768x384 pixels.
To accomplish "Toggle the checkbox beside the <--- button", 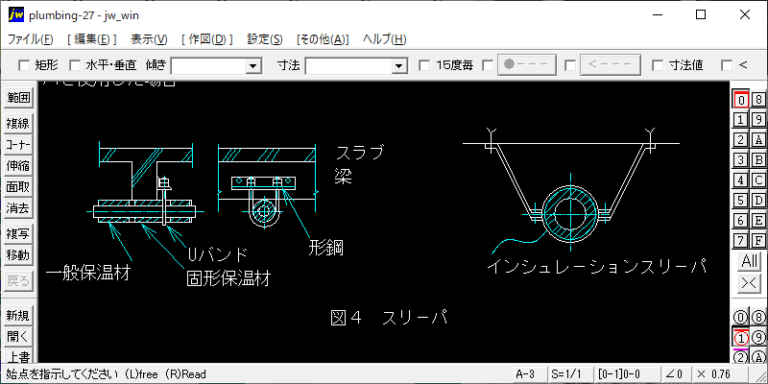I will point(570,65).
